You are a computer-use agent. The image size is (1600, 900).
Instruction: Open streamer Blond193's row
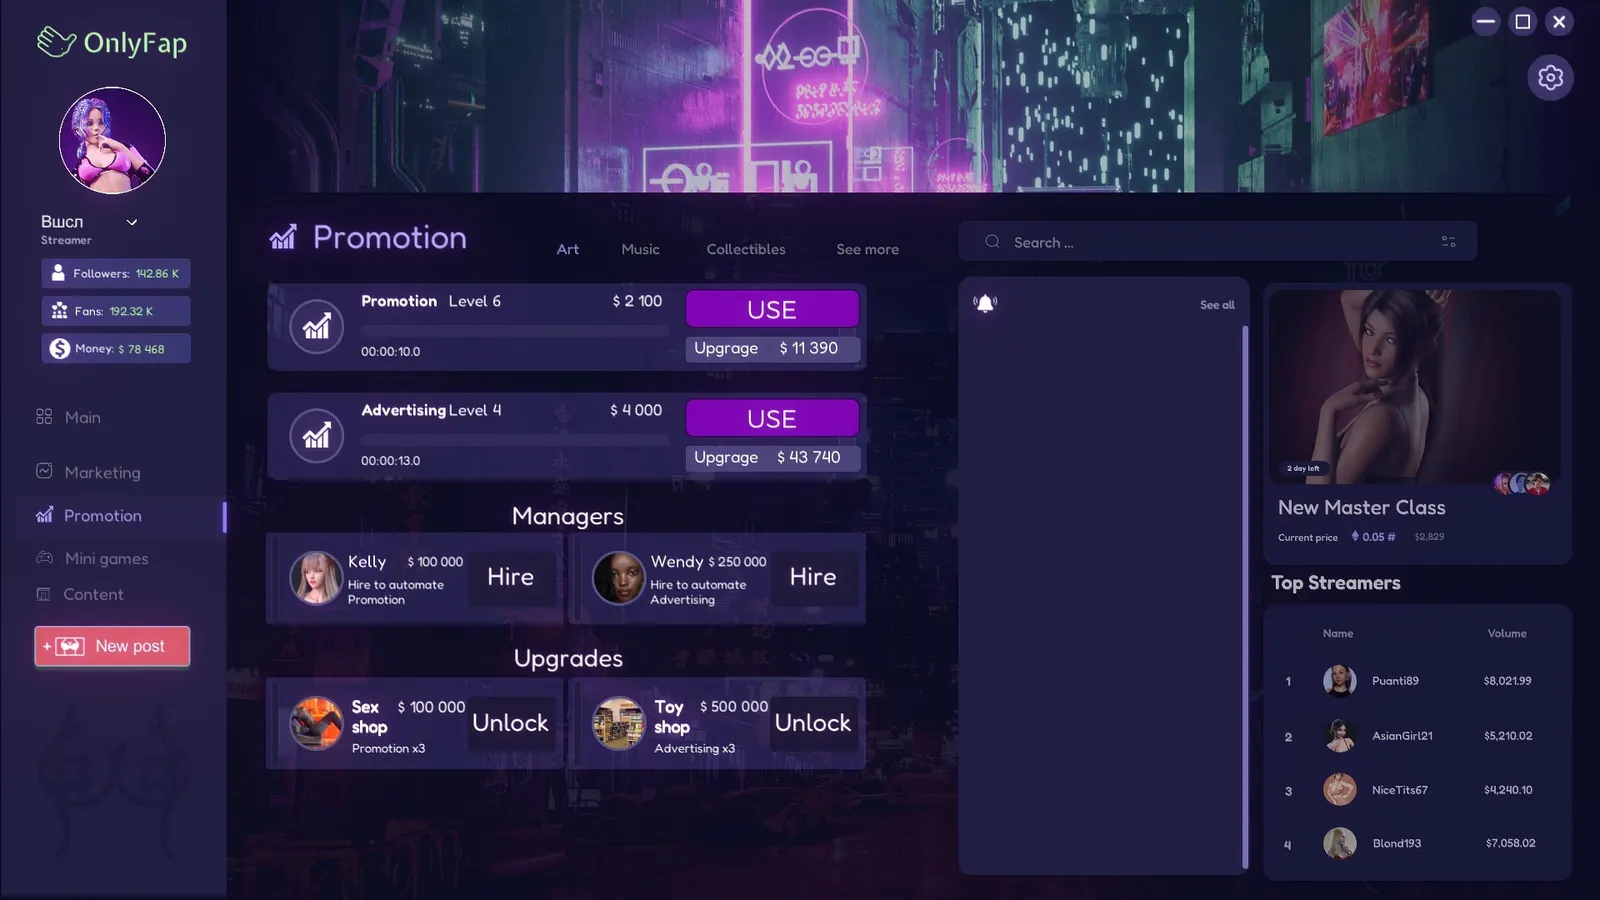(1417, 844)
